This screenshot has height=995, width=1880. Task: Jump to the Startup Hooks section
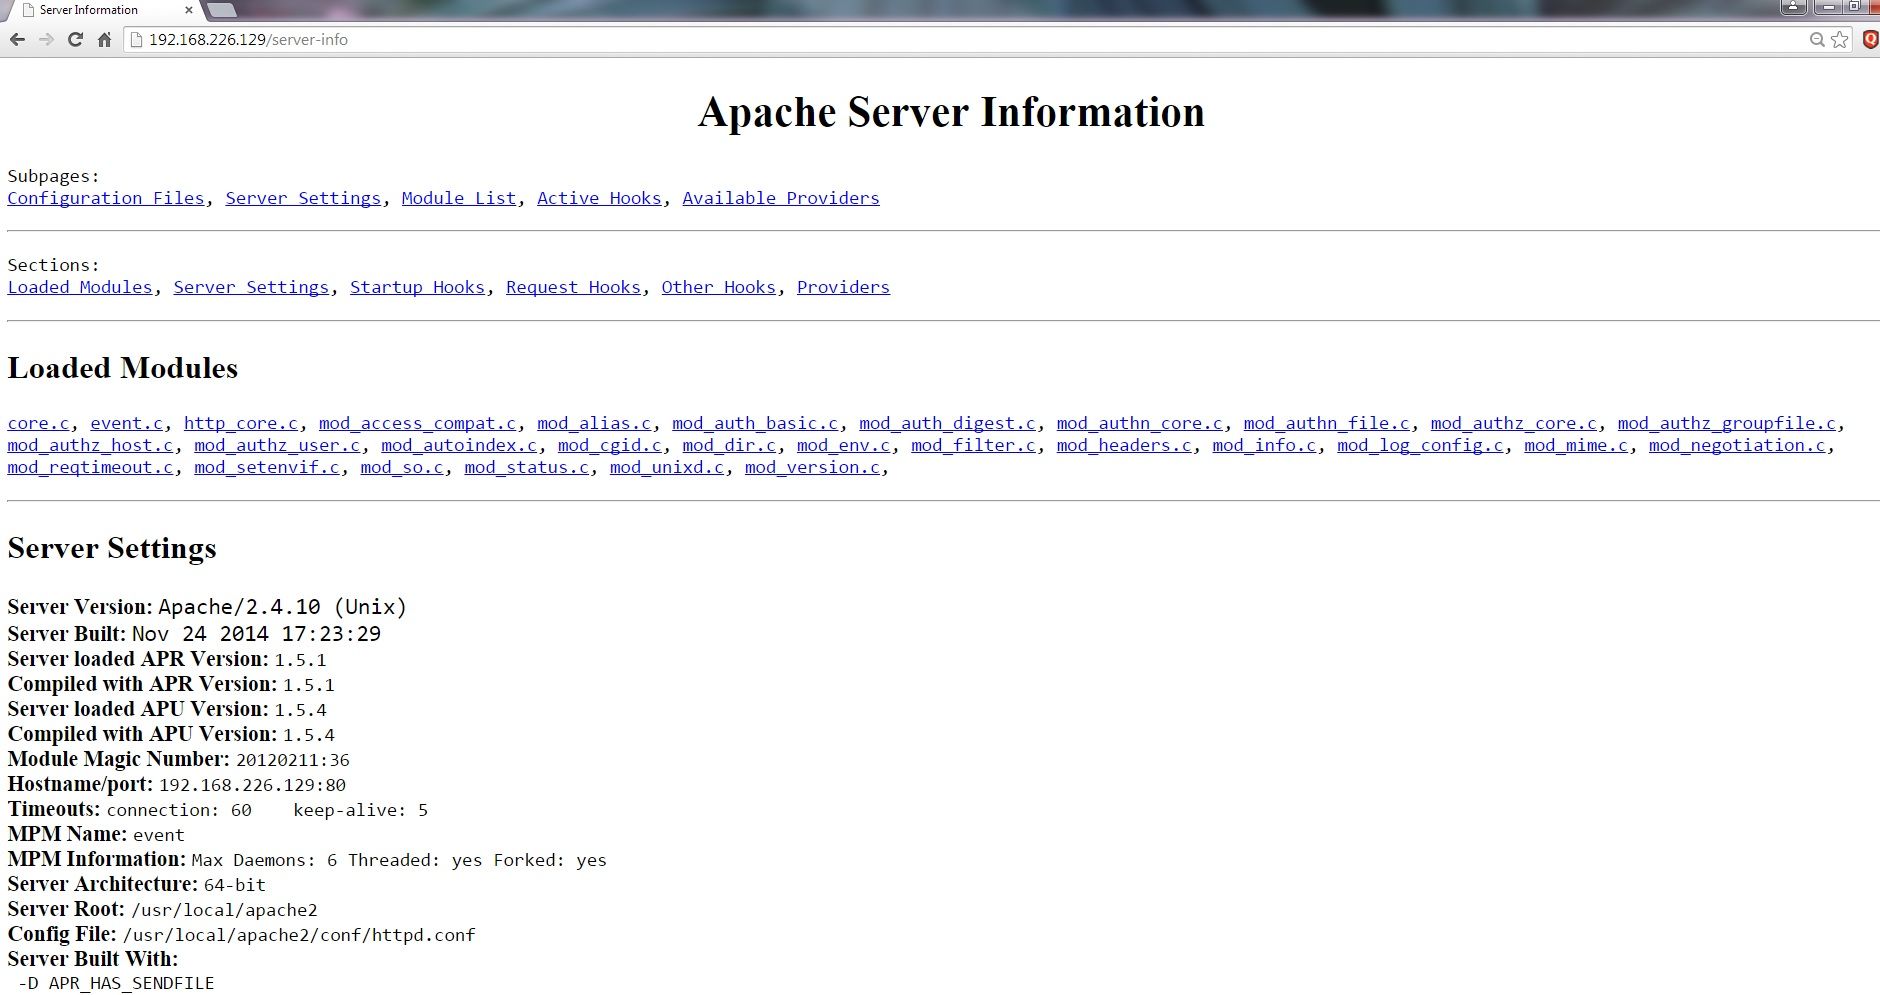(417, 287)
